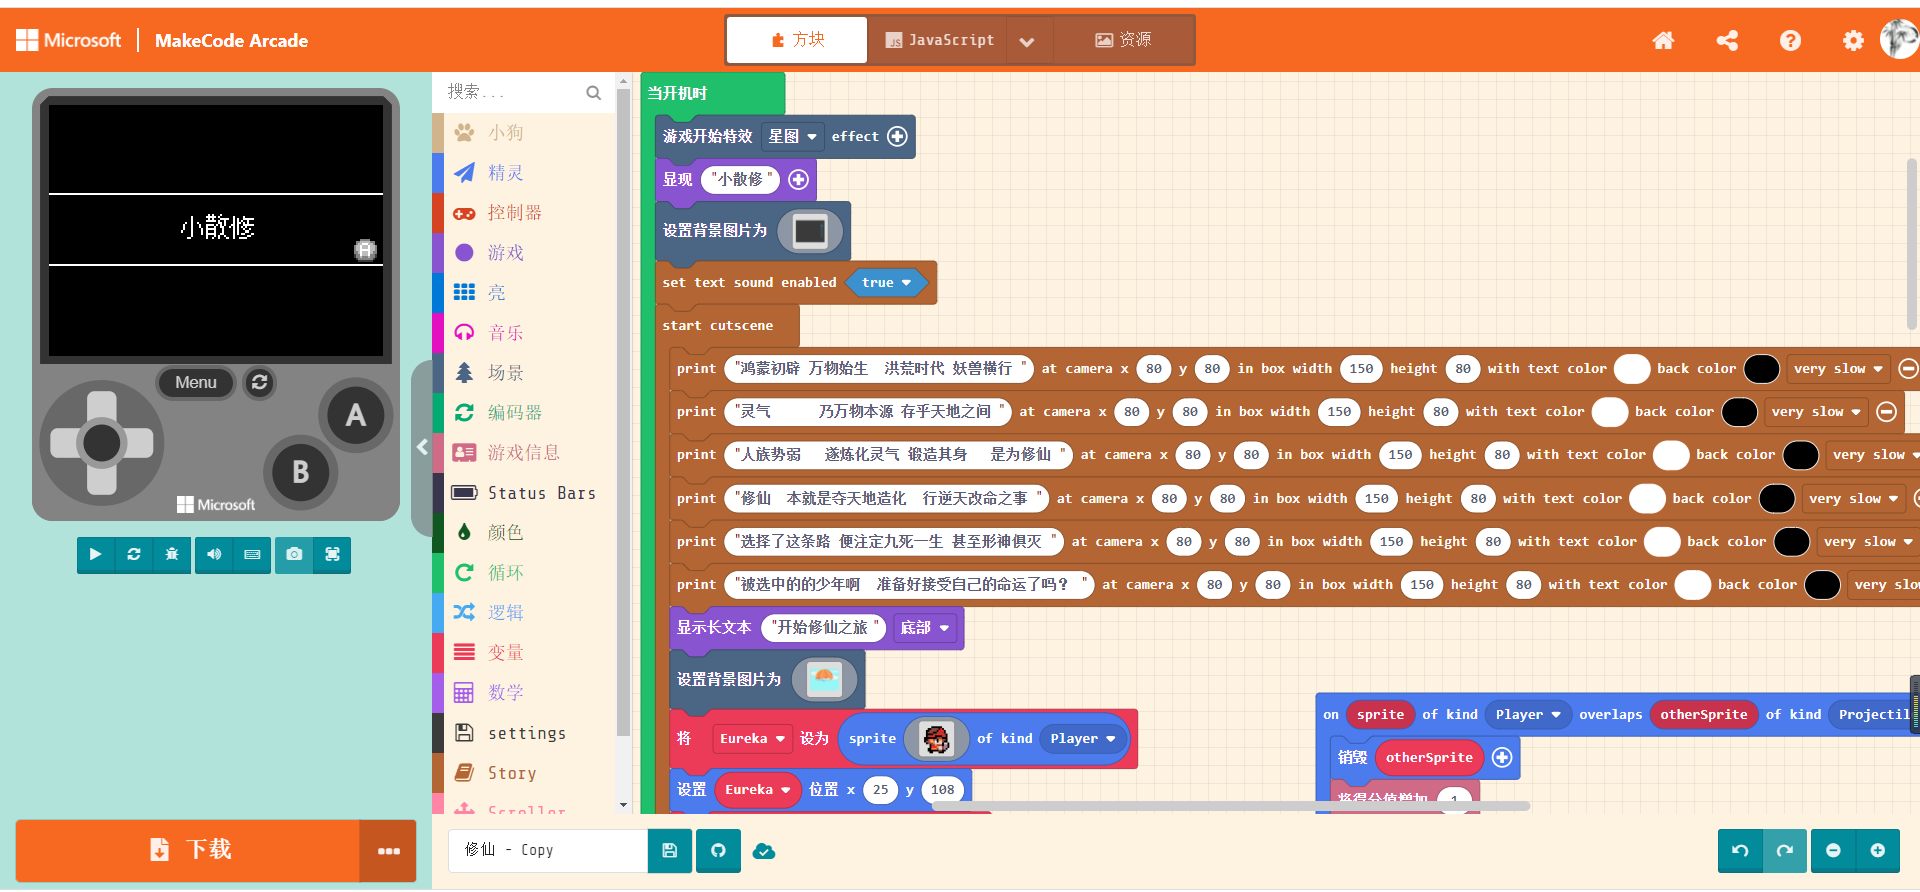Image resolution: width=1920 pixels, height=892 pixels.
Task: Launch the simulator in fullscreen
Action: pos(332,554)
